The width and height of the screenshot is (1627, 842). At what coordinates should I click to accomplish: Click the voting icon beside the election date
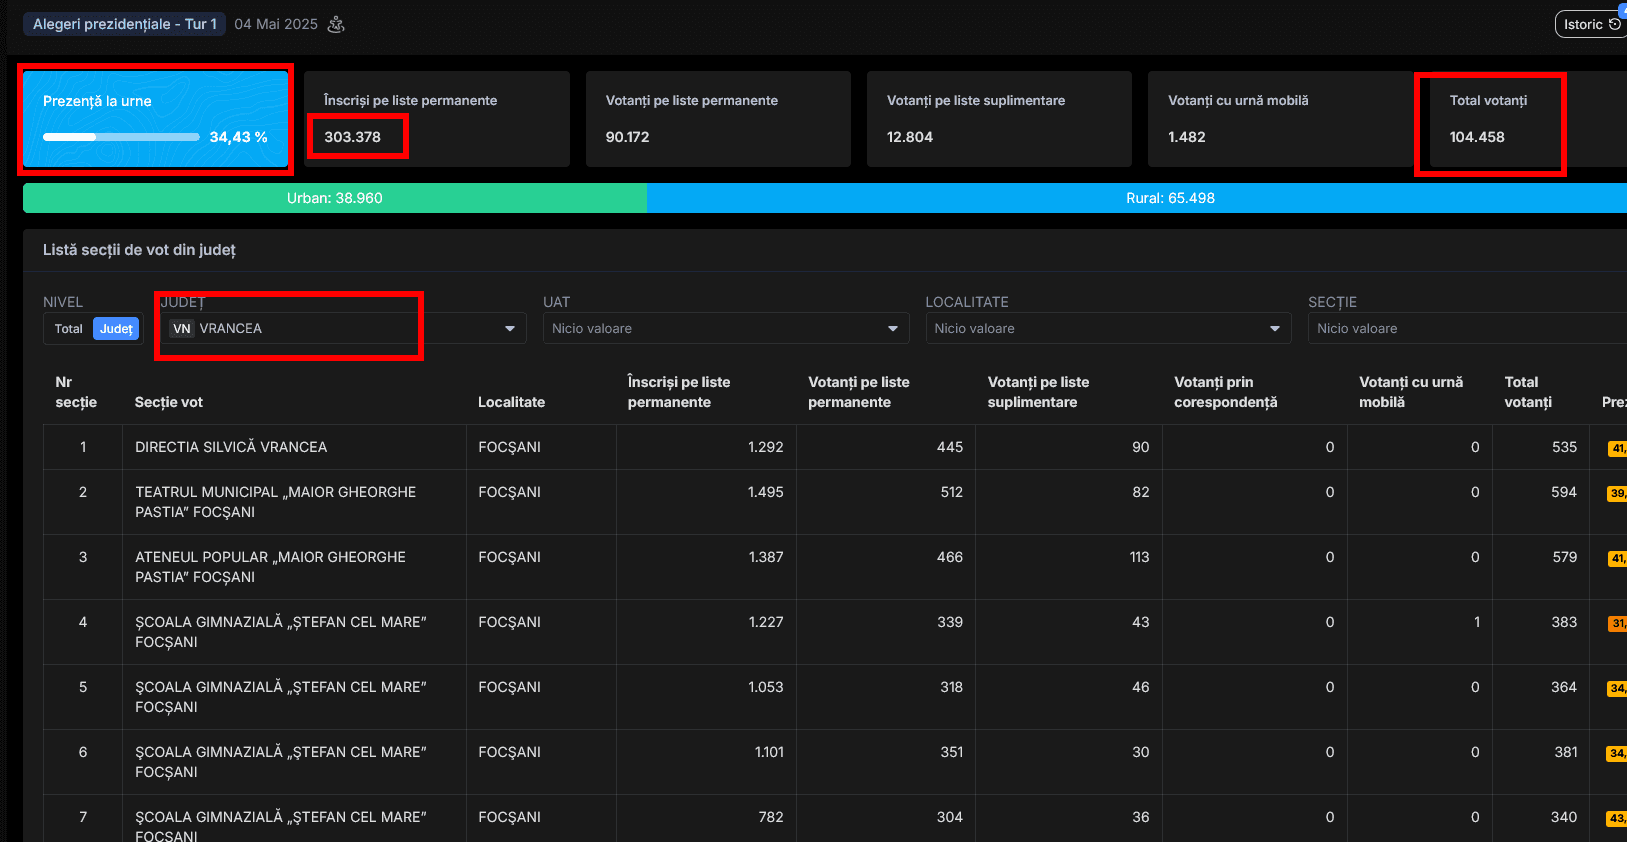pos(336,24)
